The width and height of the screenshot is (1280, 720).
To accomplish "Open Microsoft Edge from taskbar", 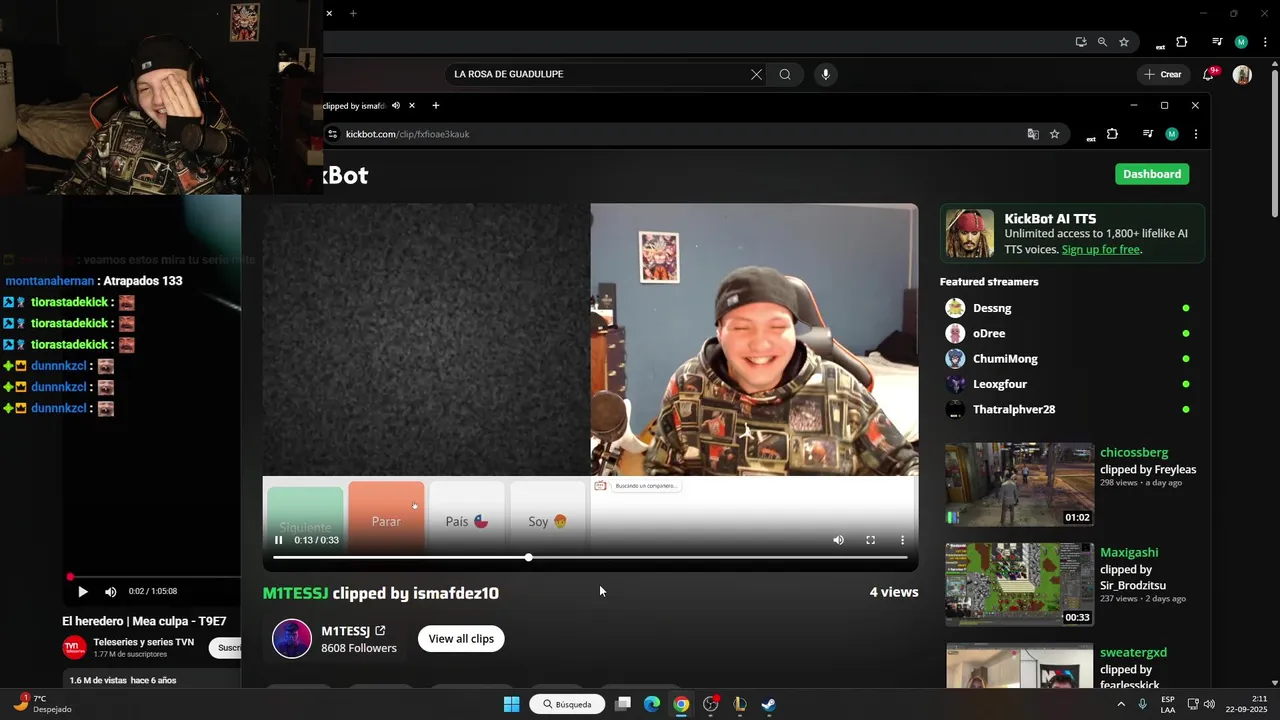I will click(652, 704).
